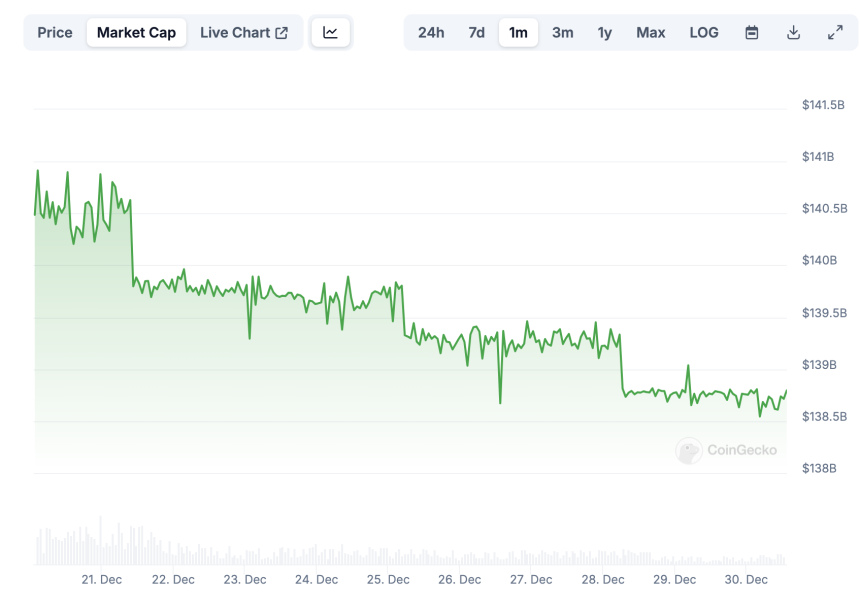Viewport: 860px width, 605px height.
Task: Select the Market Cap tab
Action: (136, 33)
